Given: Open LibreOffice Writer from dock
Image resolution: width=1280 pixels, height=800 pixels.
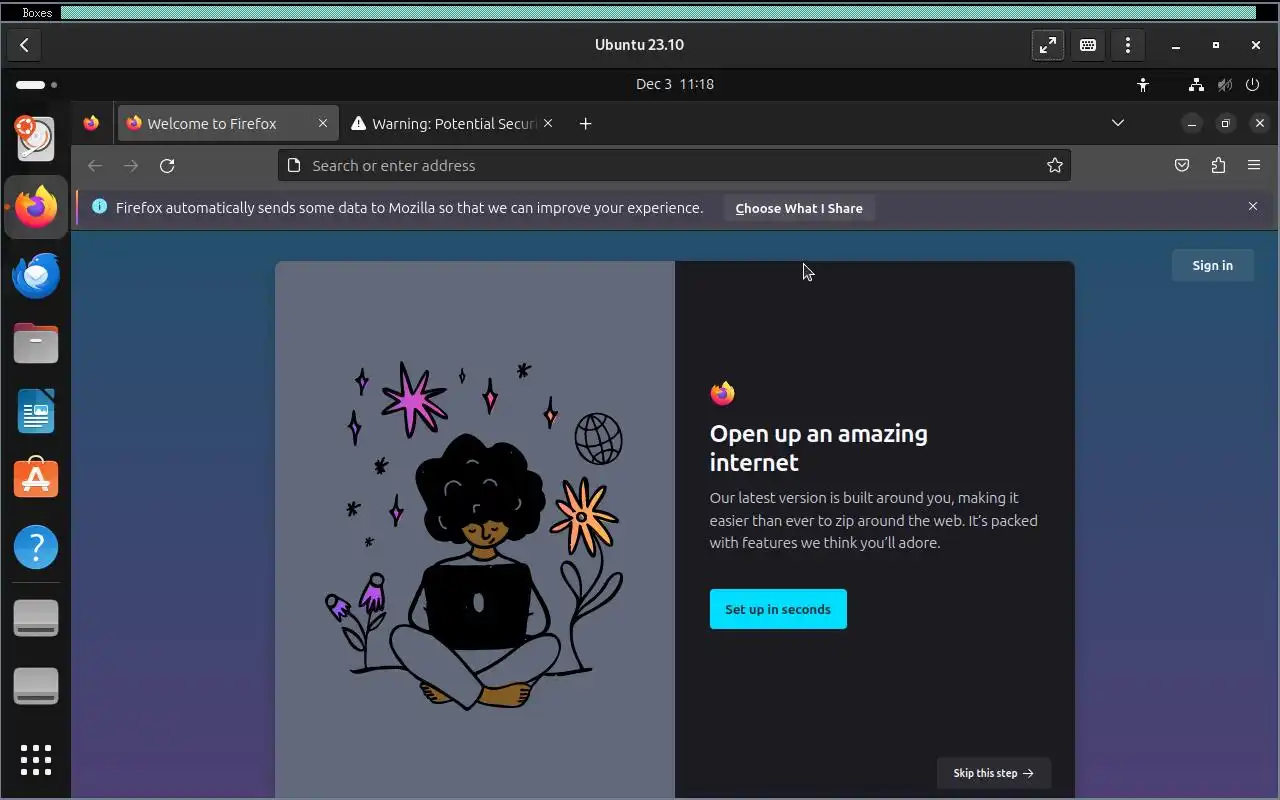Looking at the screenshot, I should 36,411.
